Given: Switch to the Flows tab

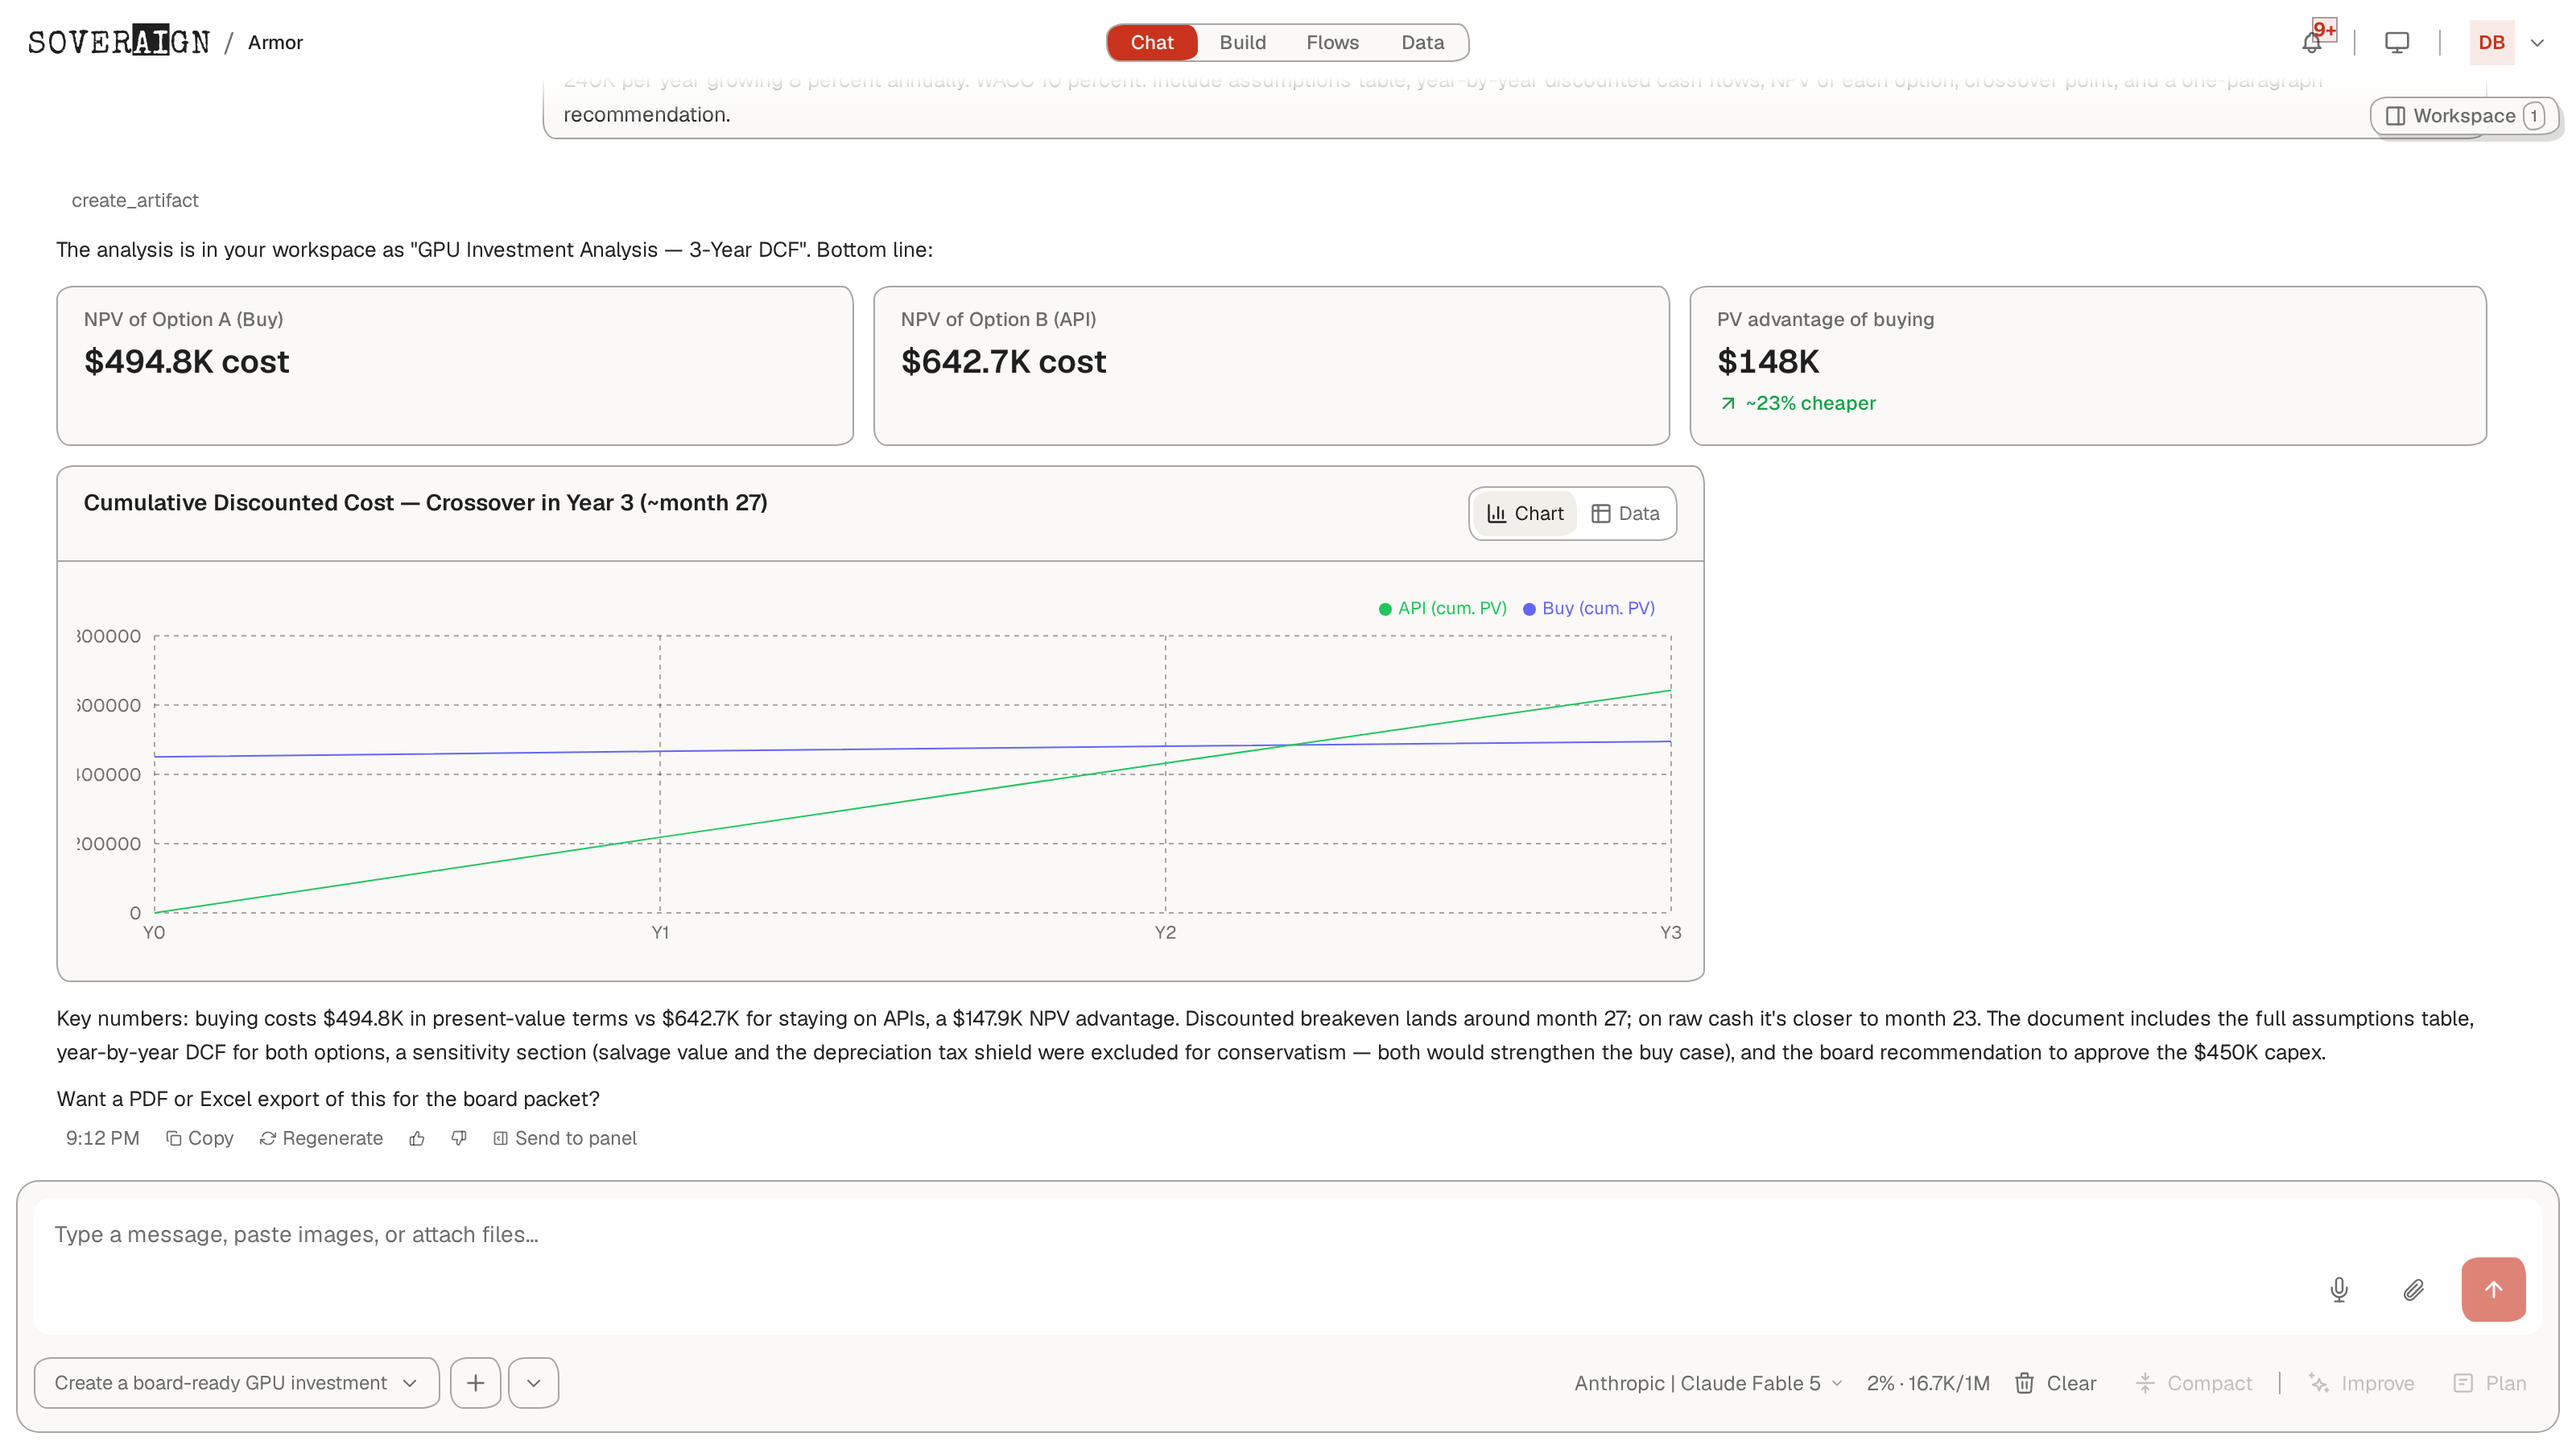Looking at the screenshot, I should 1332,42.
